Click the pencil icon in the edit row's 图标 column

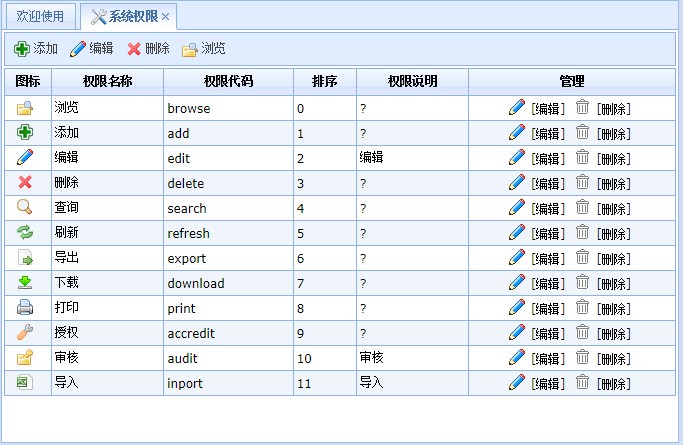(25, 157)
